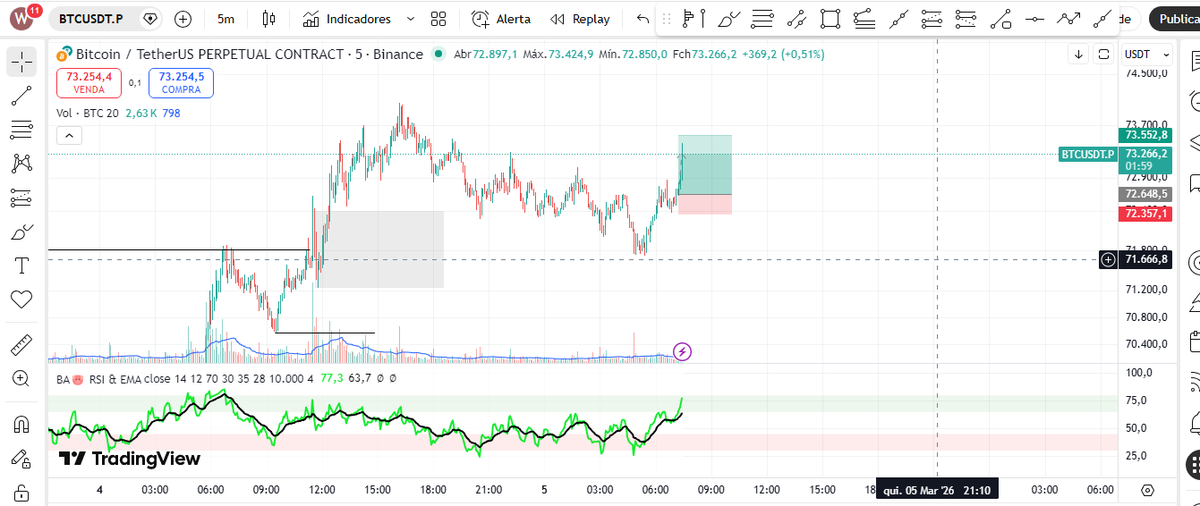Click the 72.648,5 entry price label
1200x506 pixels.
(1146, 194)
